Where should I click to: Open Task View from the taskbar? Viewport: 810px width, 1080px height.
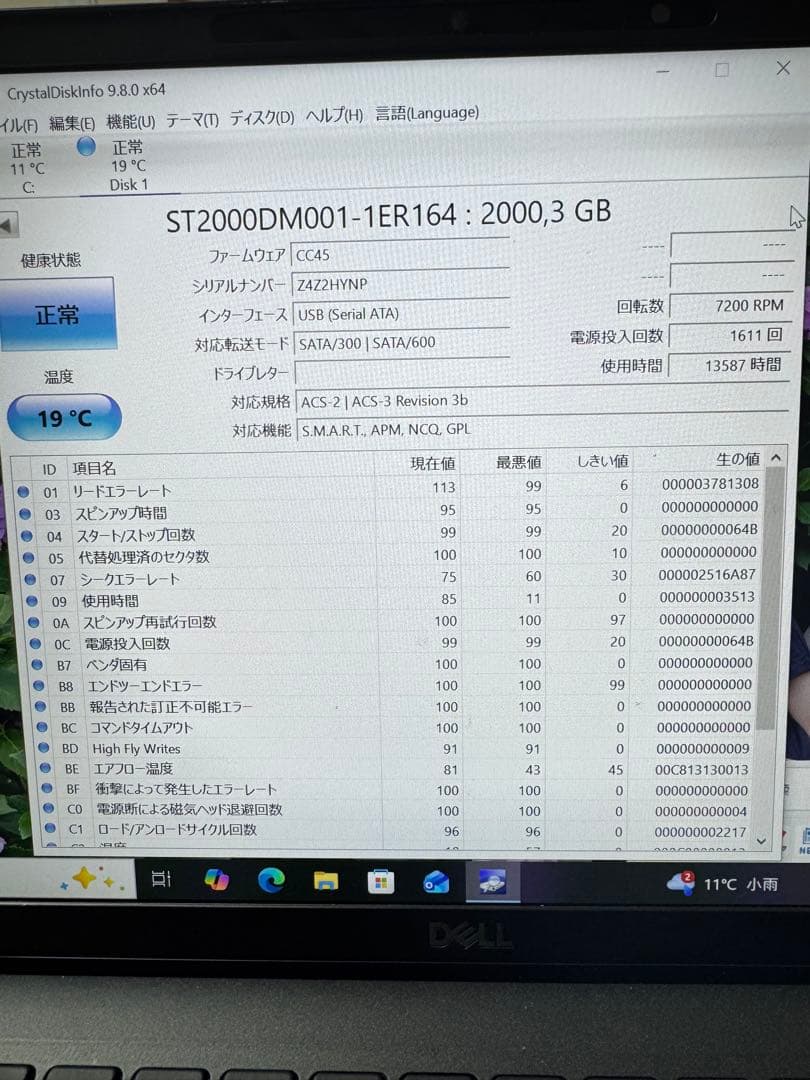click(161, 878)
